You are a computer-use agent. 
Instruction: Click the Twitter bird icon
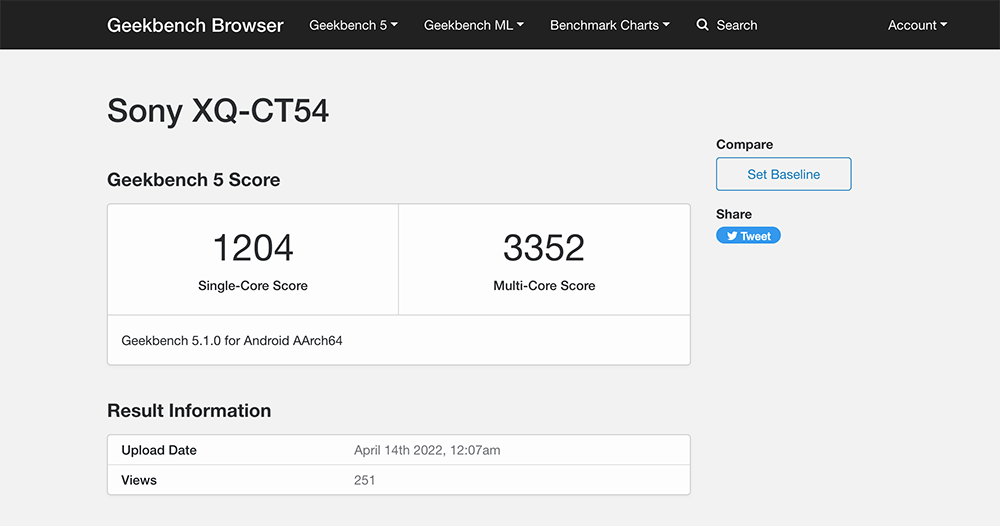pyautogui.click(x=732, y=236)
